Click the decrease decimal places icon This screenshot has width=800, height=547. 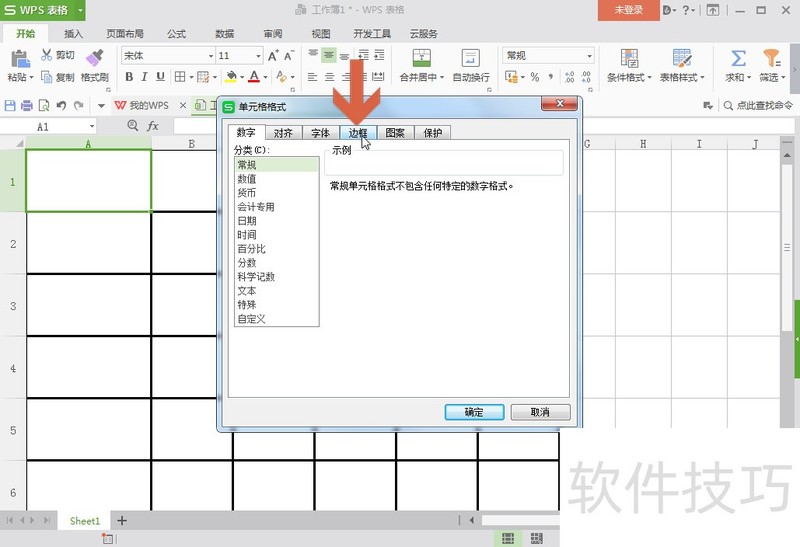tap(586, 77)
